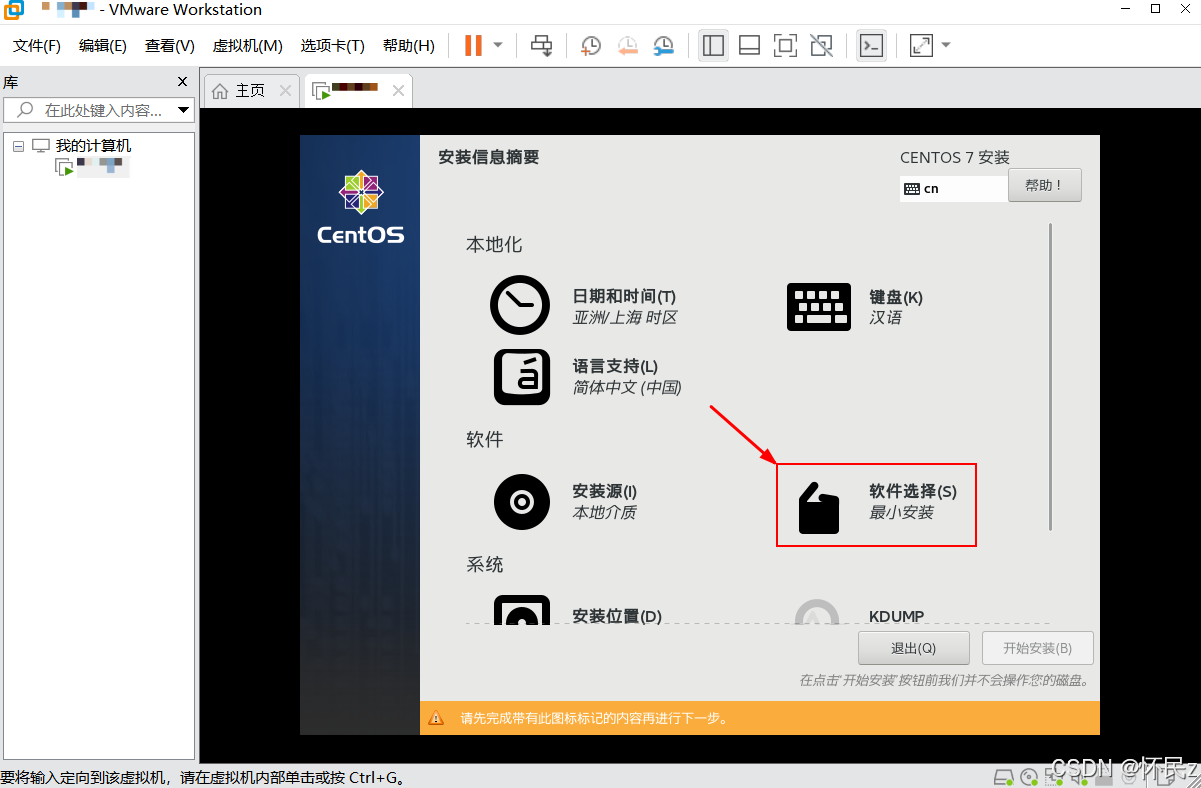This screenshot has height=788, width=1201.
Task: Open the 帮助(H) menu
Action: click(409, 46)
